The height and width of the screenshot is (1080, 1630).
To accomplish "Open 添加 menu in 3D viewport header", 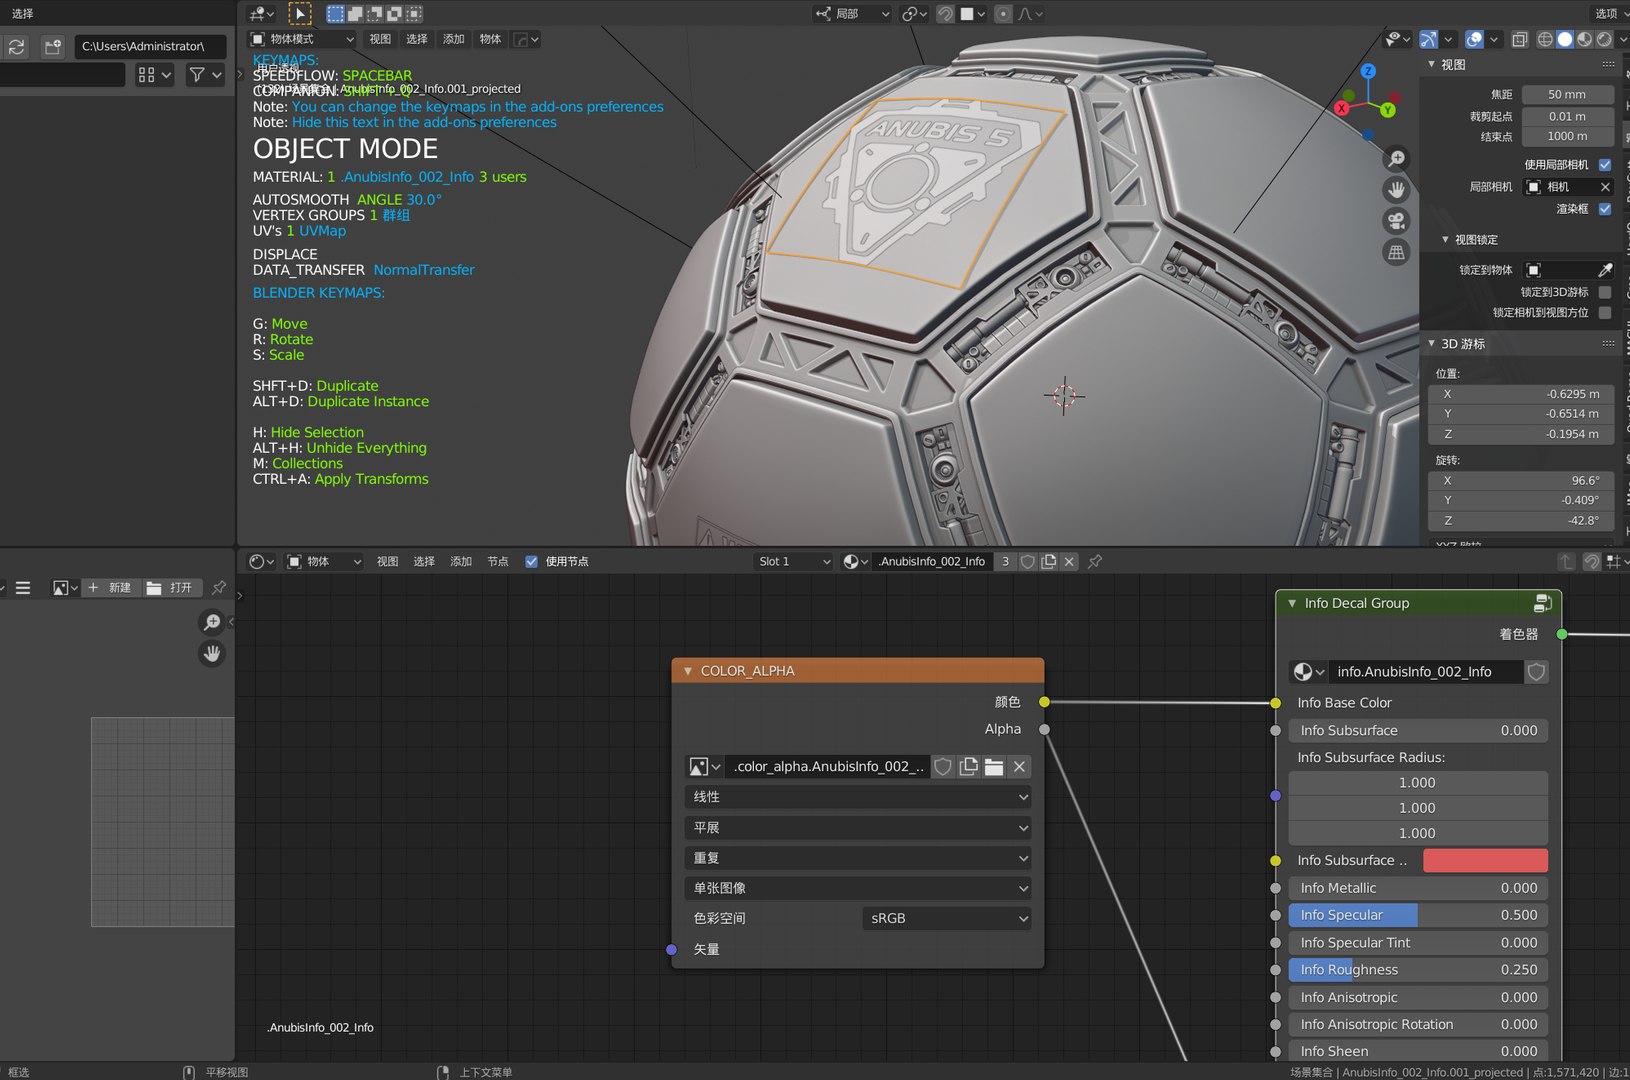I will [x=454, y=39].
